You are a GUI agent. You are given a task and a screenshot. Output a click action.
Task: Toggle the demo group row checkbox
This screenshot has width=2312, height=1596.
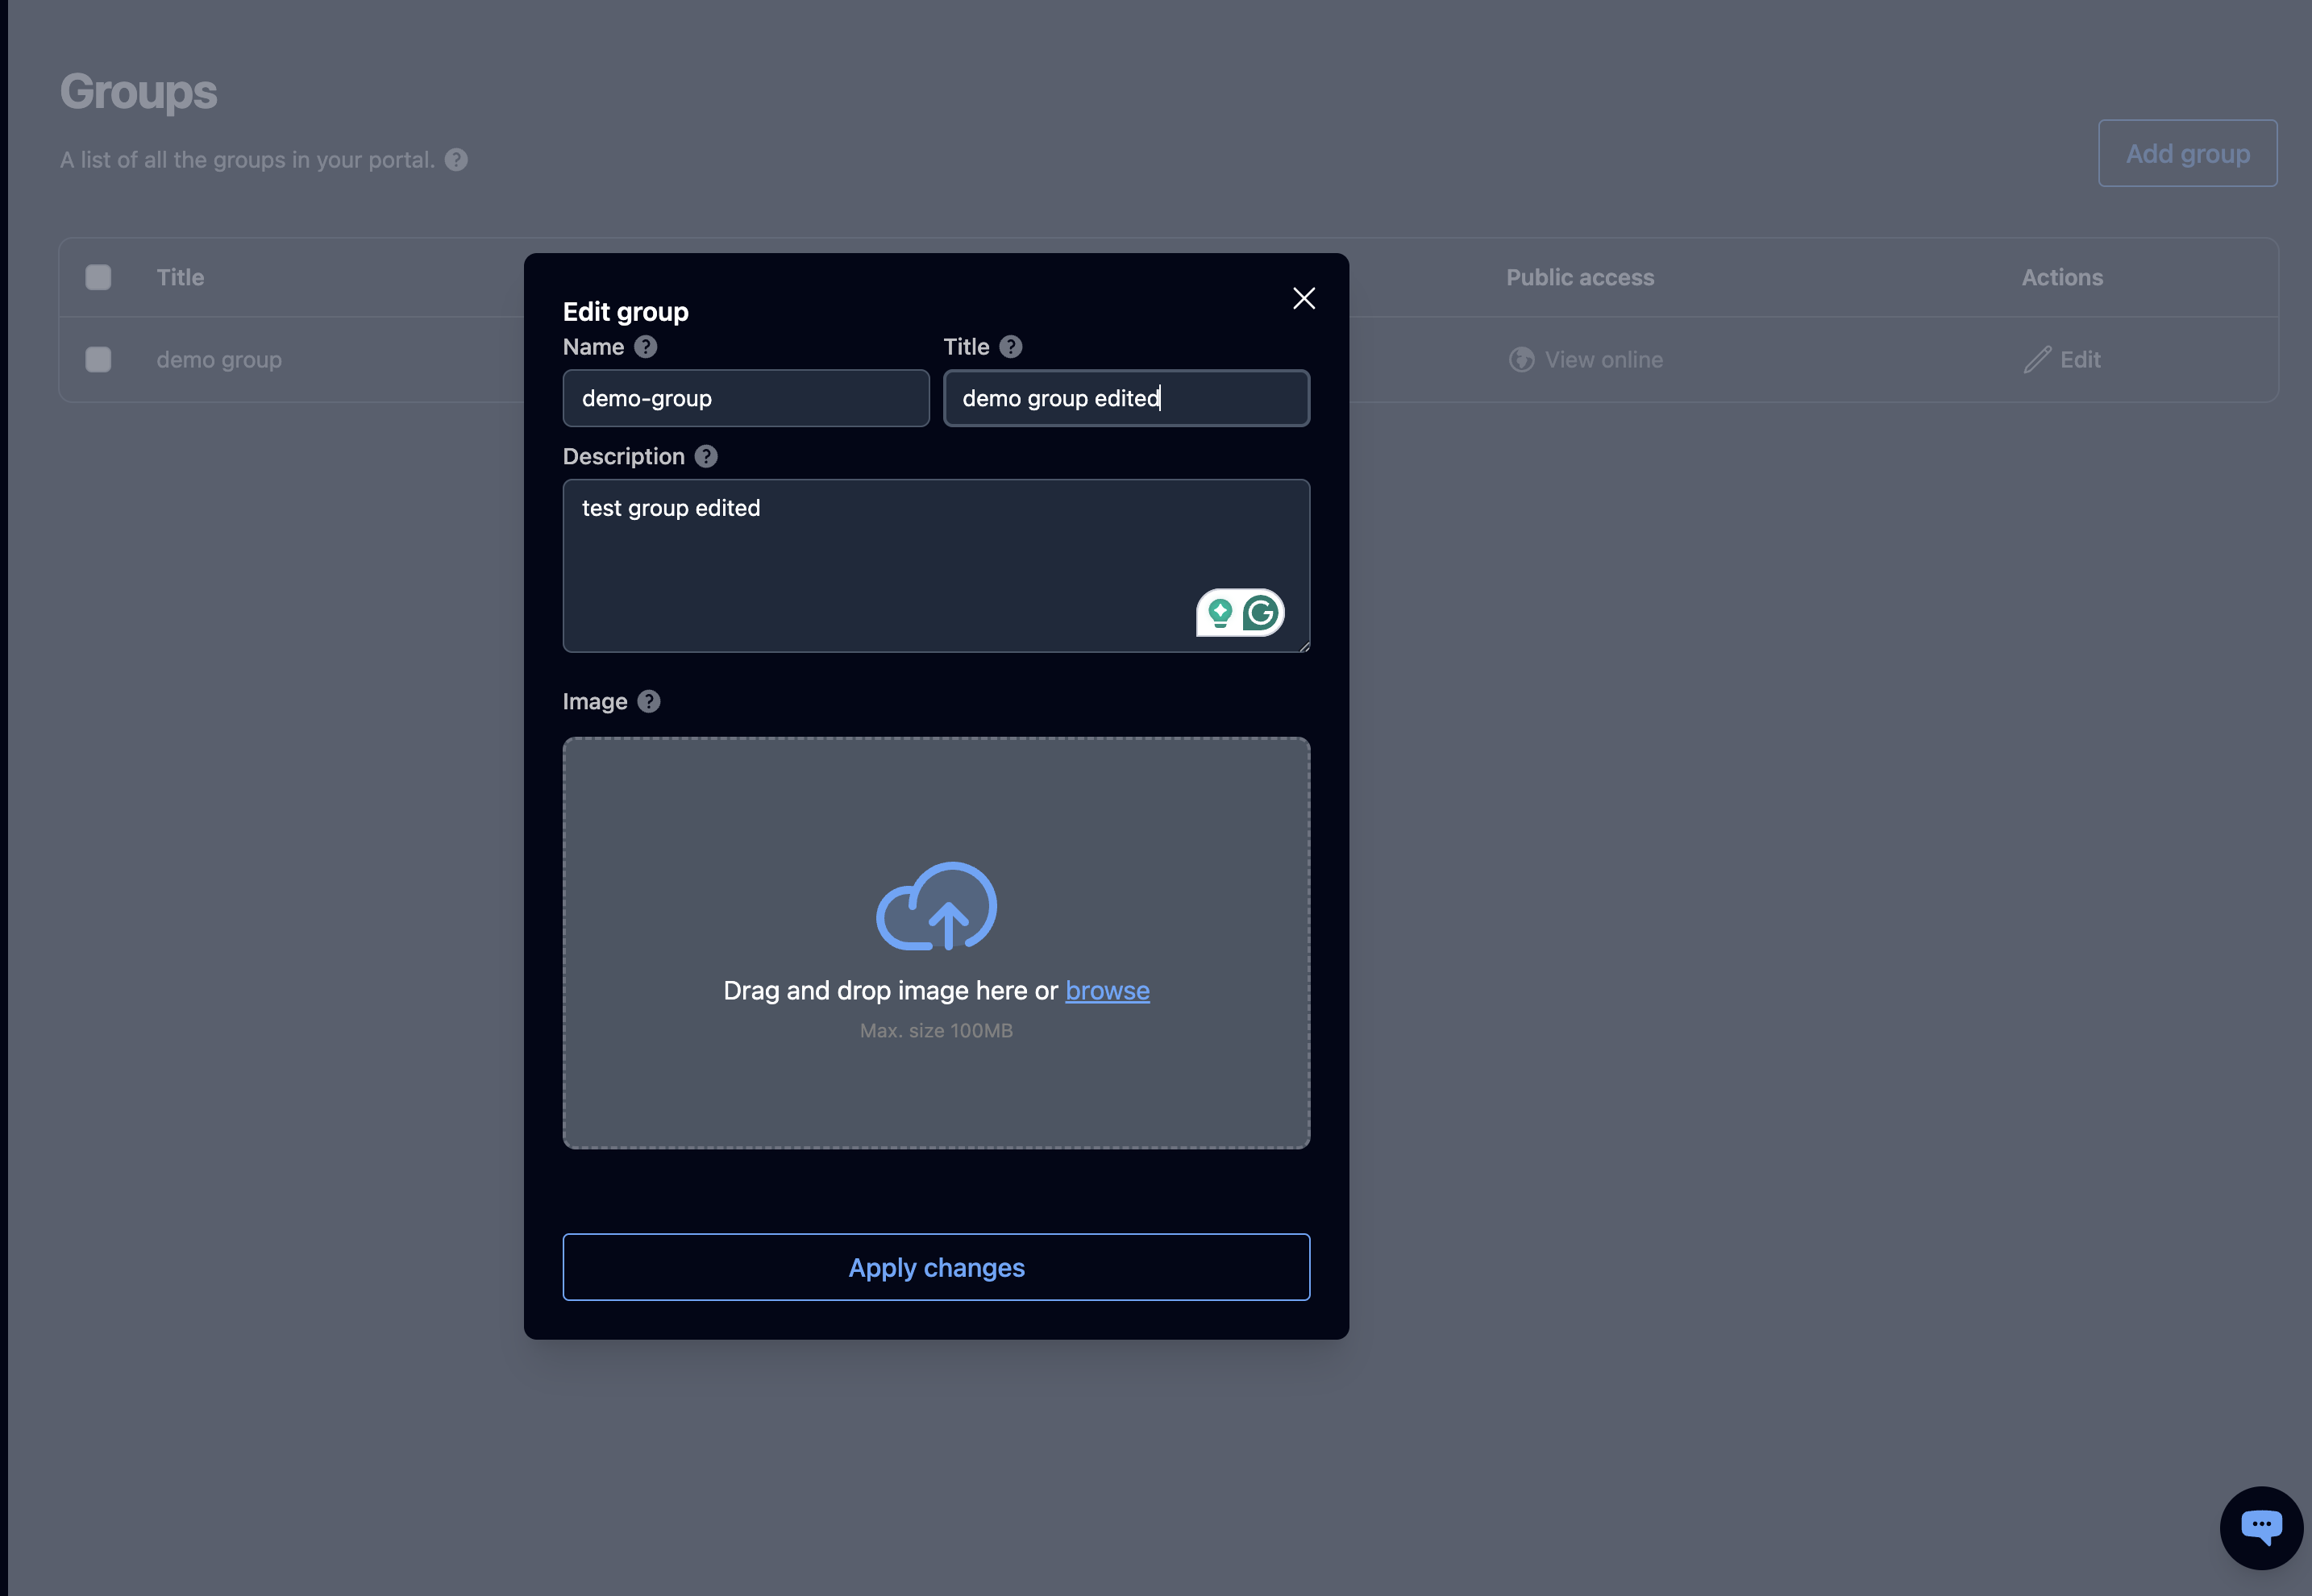(x=98, y=359)
